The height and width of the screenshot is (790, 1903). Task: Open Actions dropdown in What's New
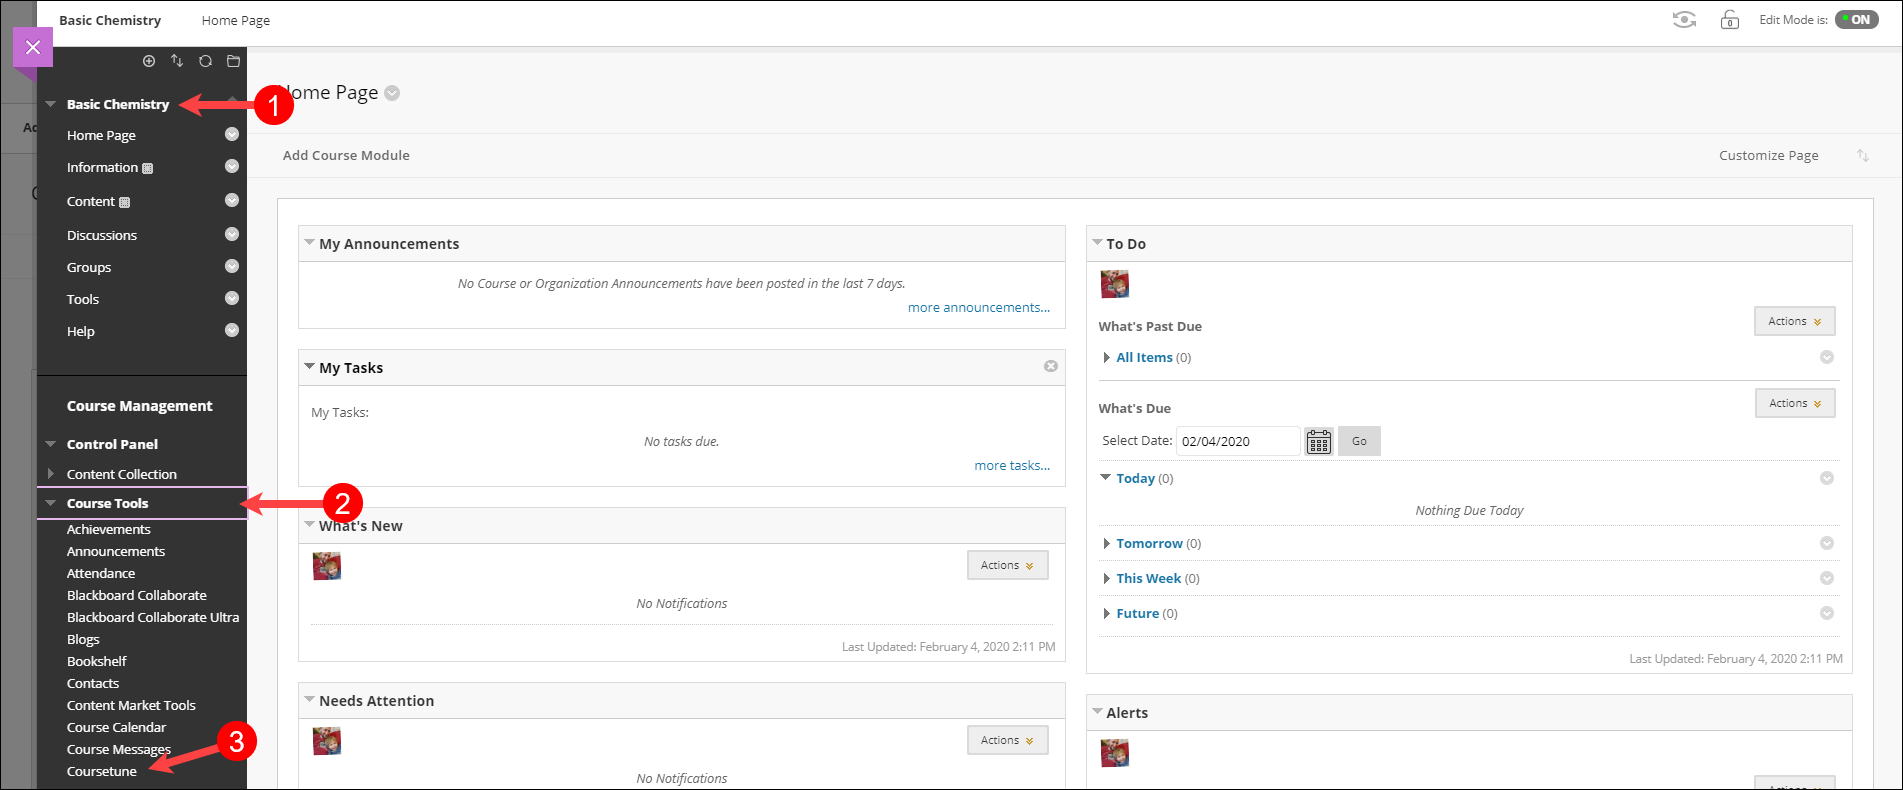(1007, 565)
